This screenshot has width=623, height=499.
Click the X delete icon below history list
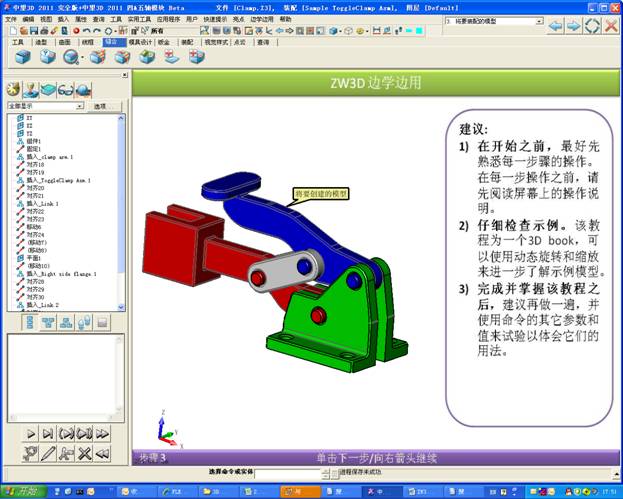point(84,453)
